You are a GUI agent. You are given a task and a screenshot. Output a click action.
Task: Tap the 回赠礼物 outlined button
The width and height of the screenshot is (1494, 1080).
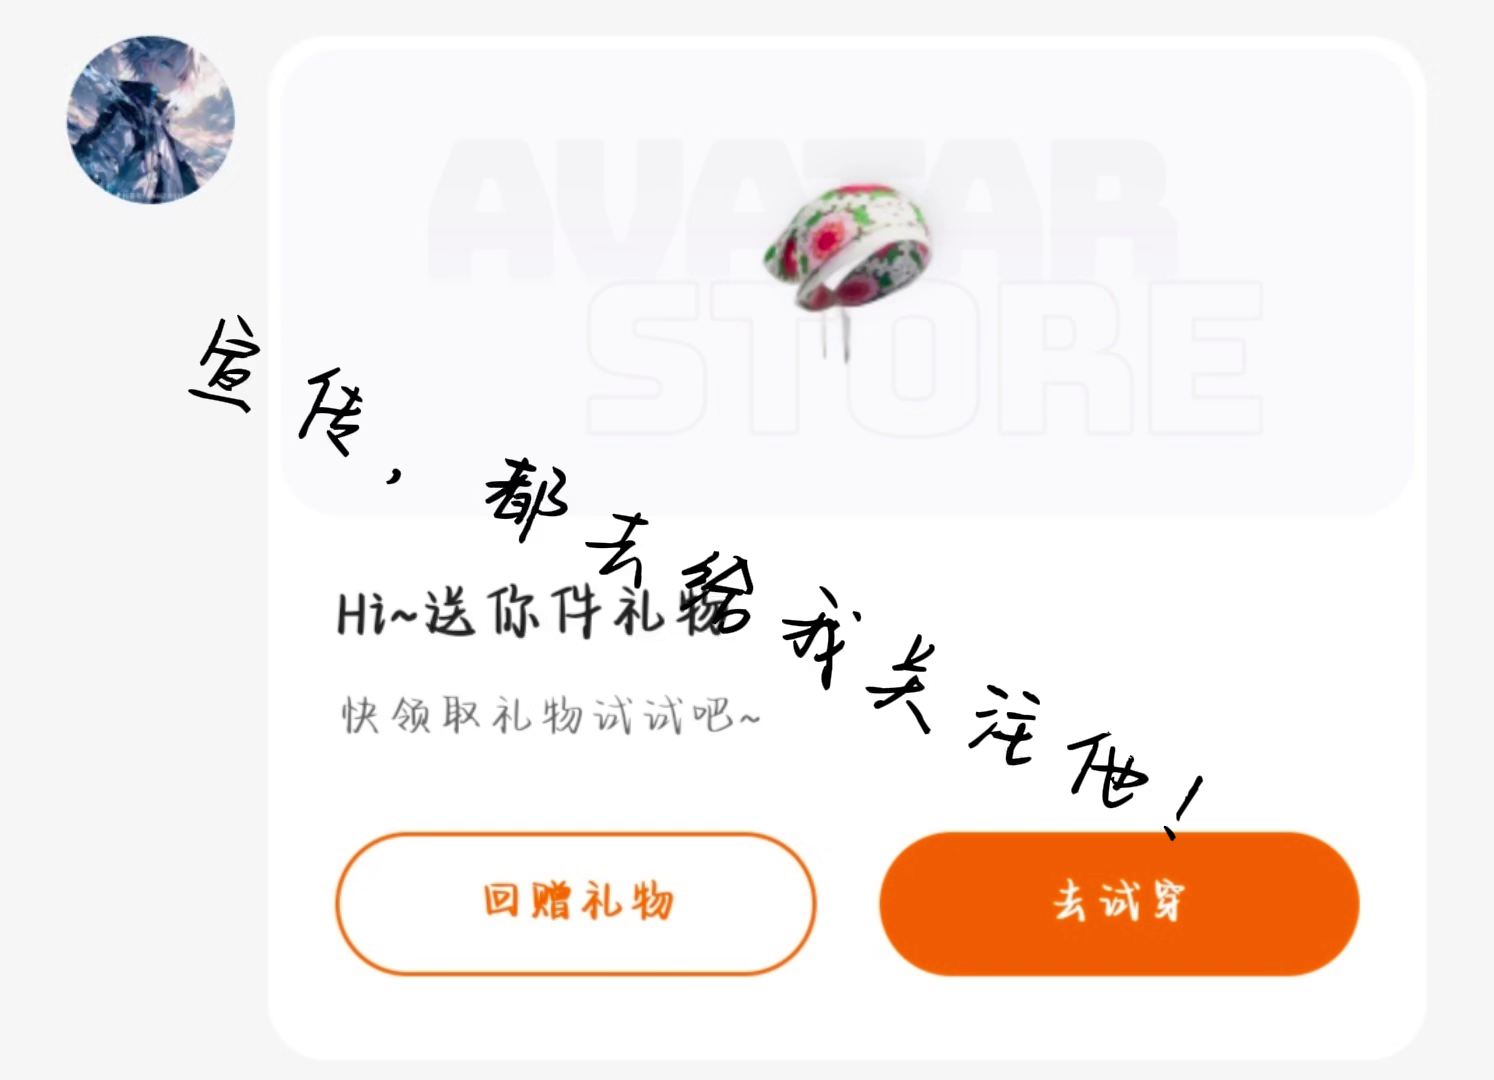576,903
